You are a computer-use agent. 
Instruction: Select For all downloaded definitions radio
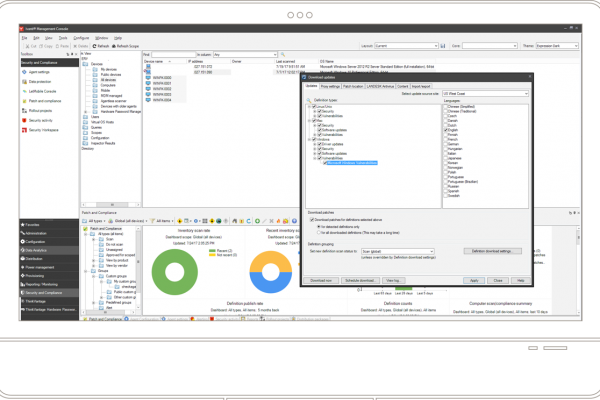[x=318, y=233]
